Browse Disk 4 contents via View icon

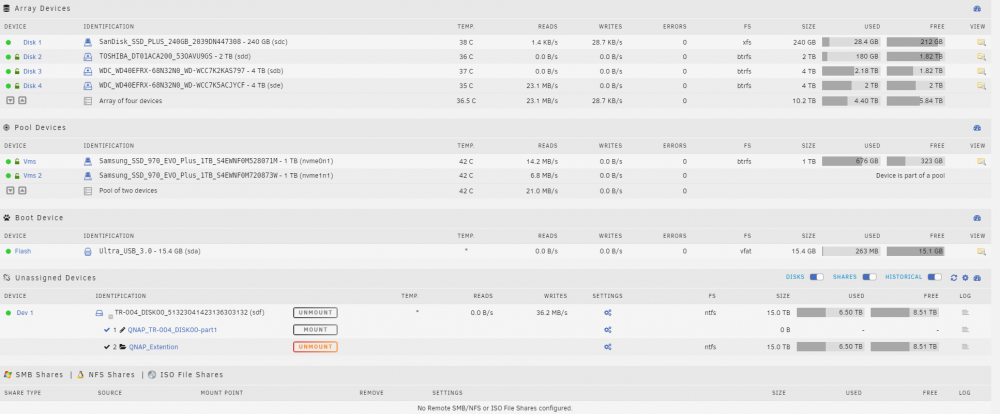click(981, 85)
